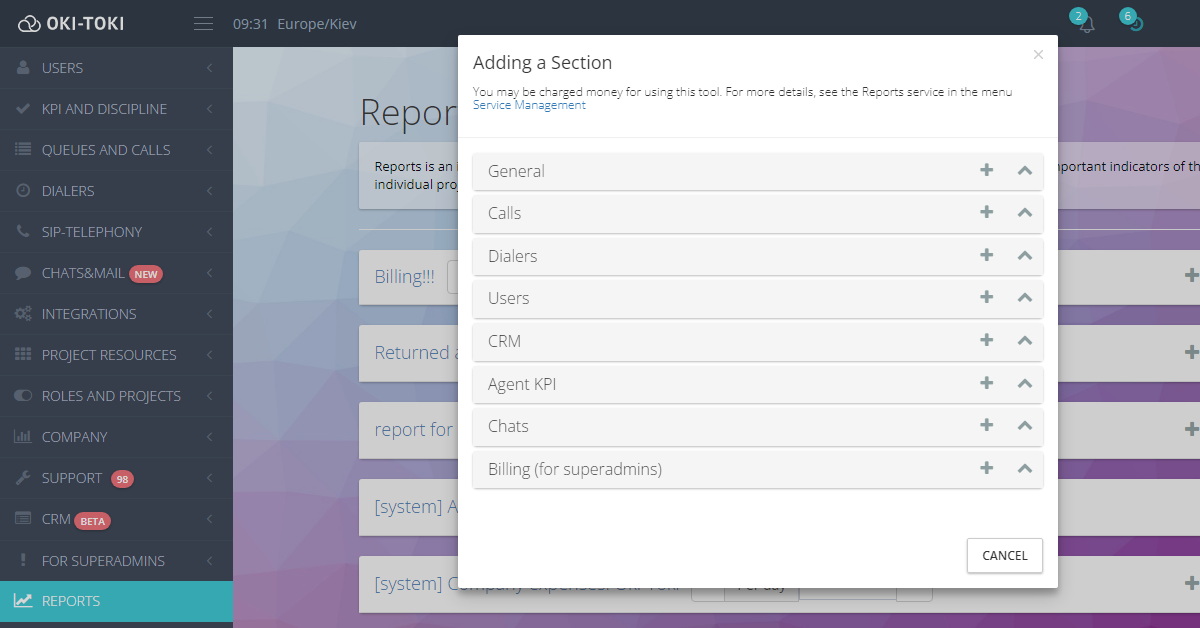Click the Reports chart icon in sidebar
The image size is (1200, 628).
22,601
